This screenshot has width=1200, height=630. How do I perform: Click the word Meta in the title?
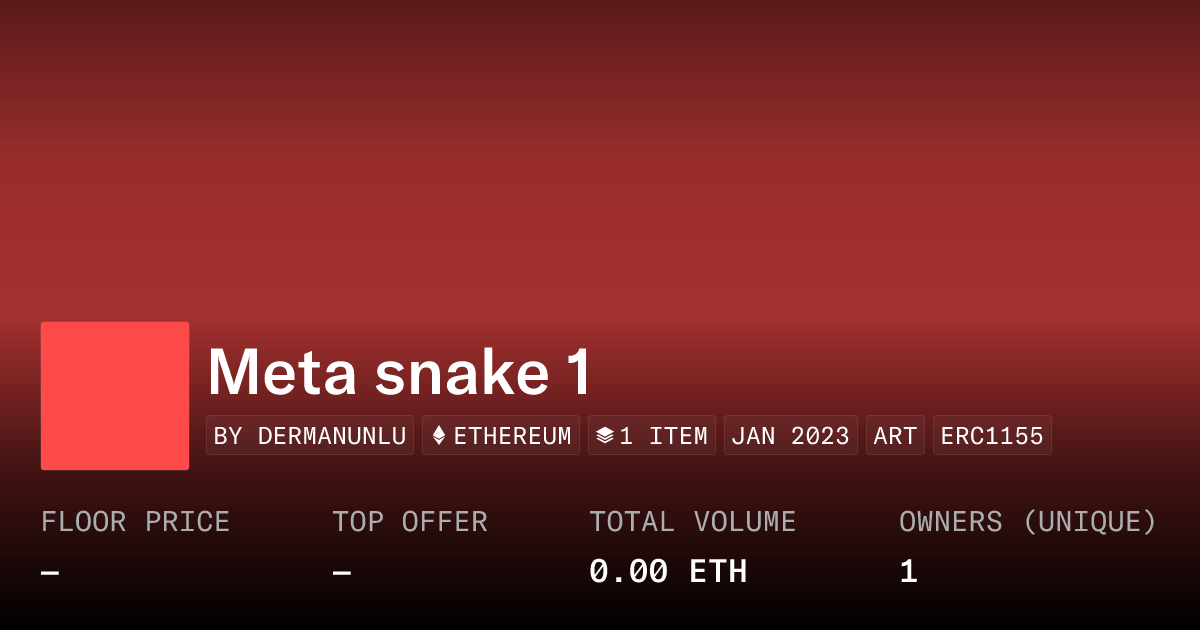[x=281, y=373]
